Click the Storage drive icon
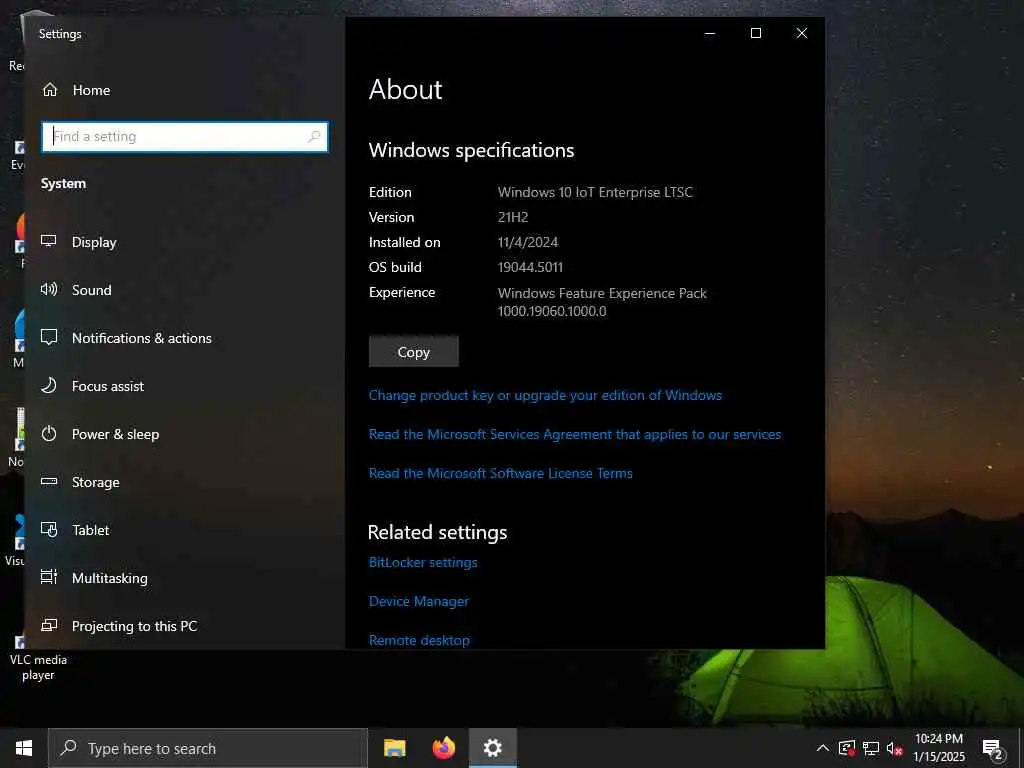 [x=49, y=481]
